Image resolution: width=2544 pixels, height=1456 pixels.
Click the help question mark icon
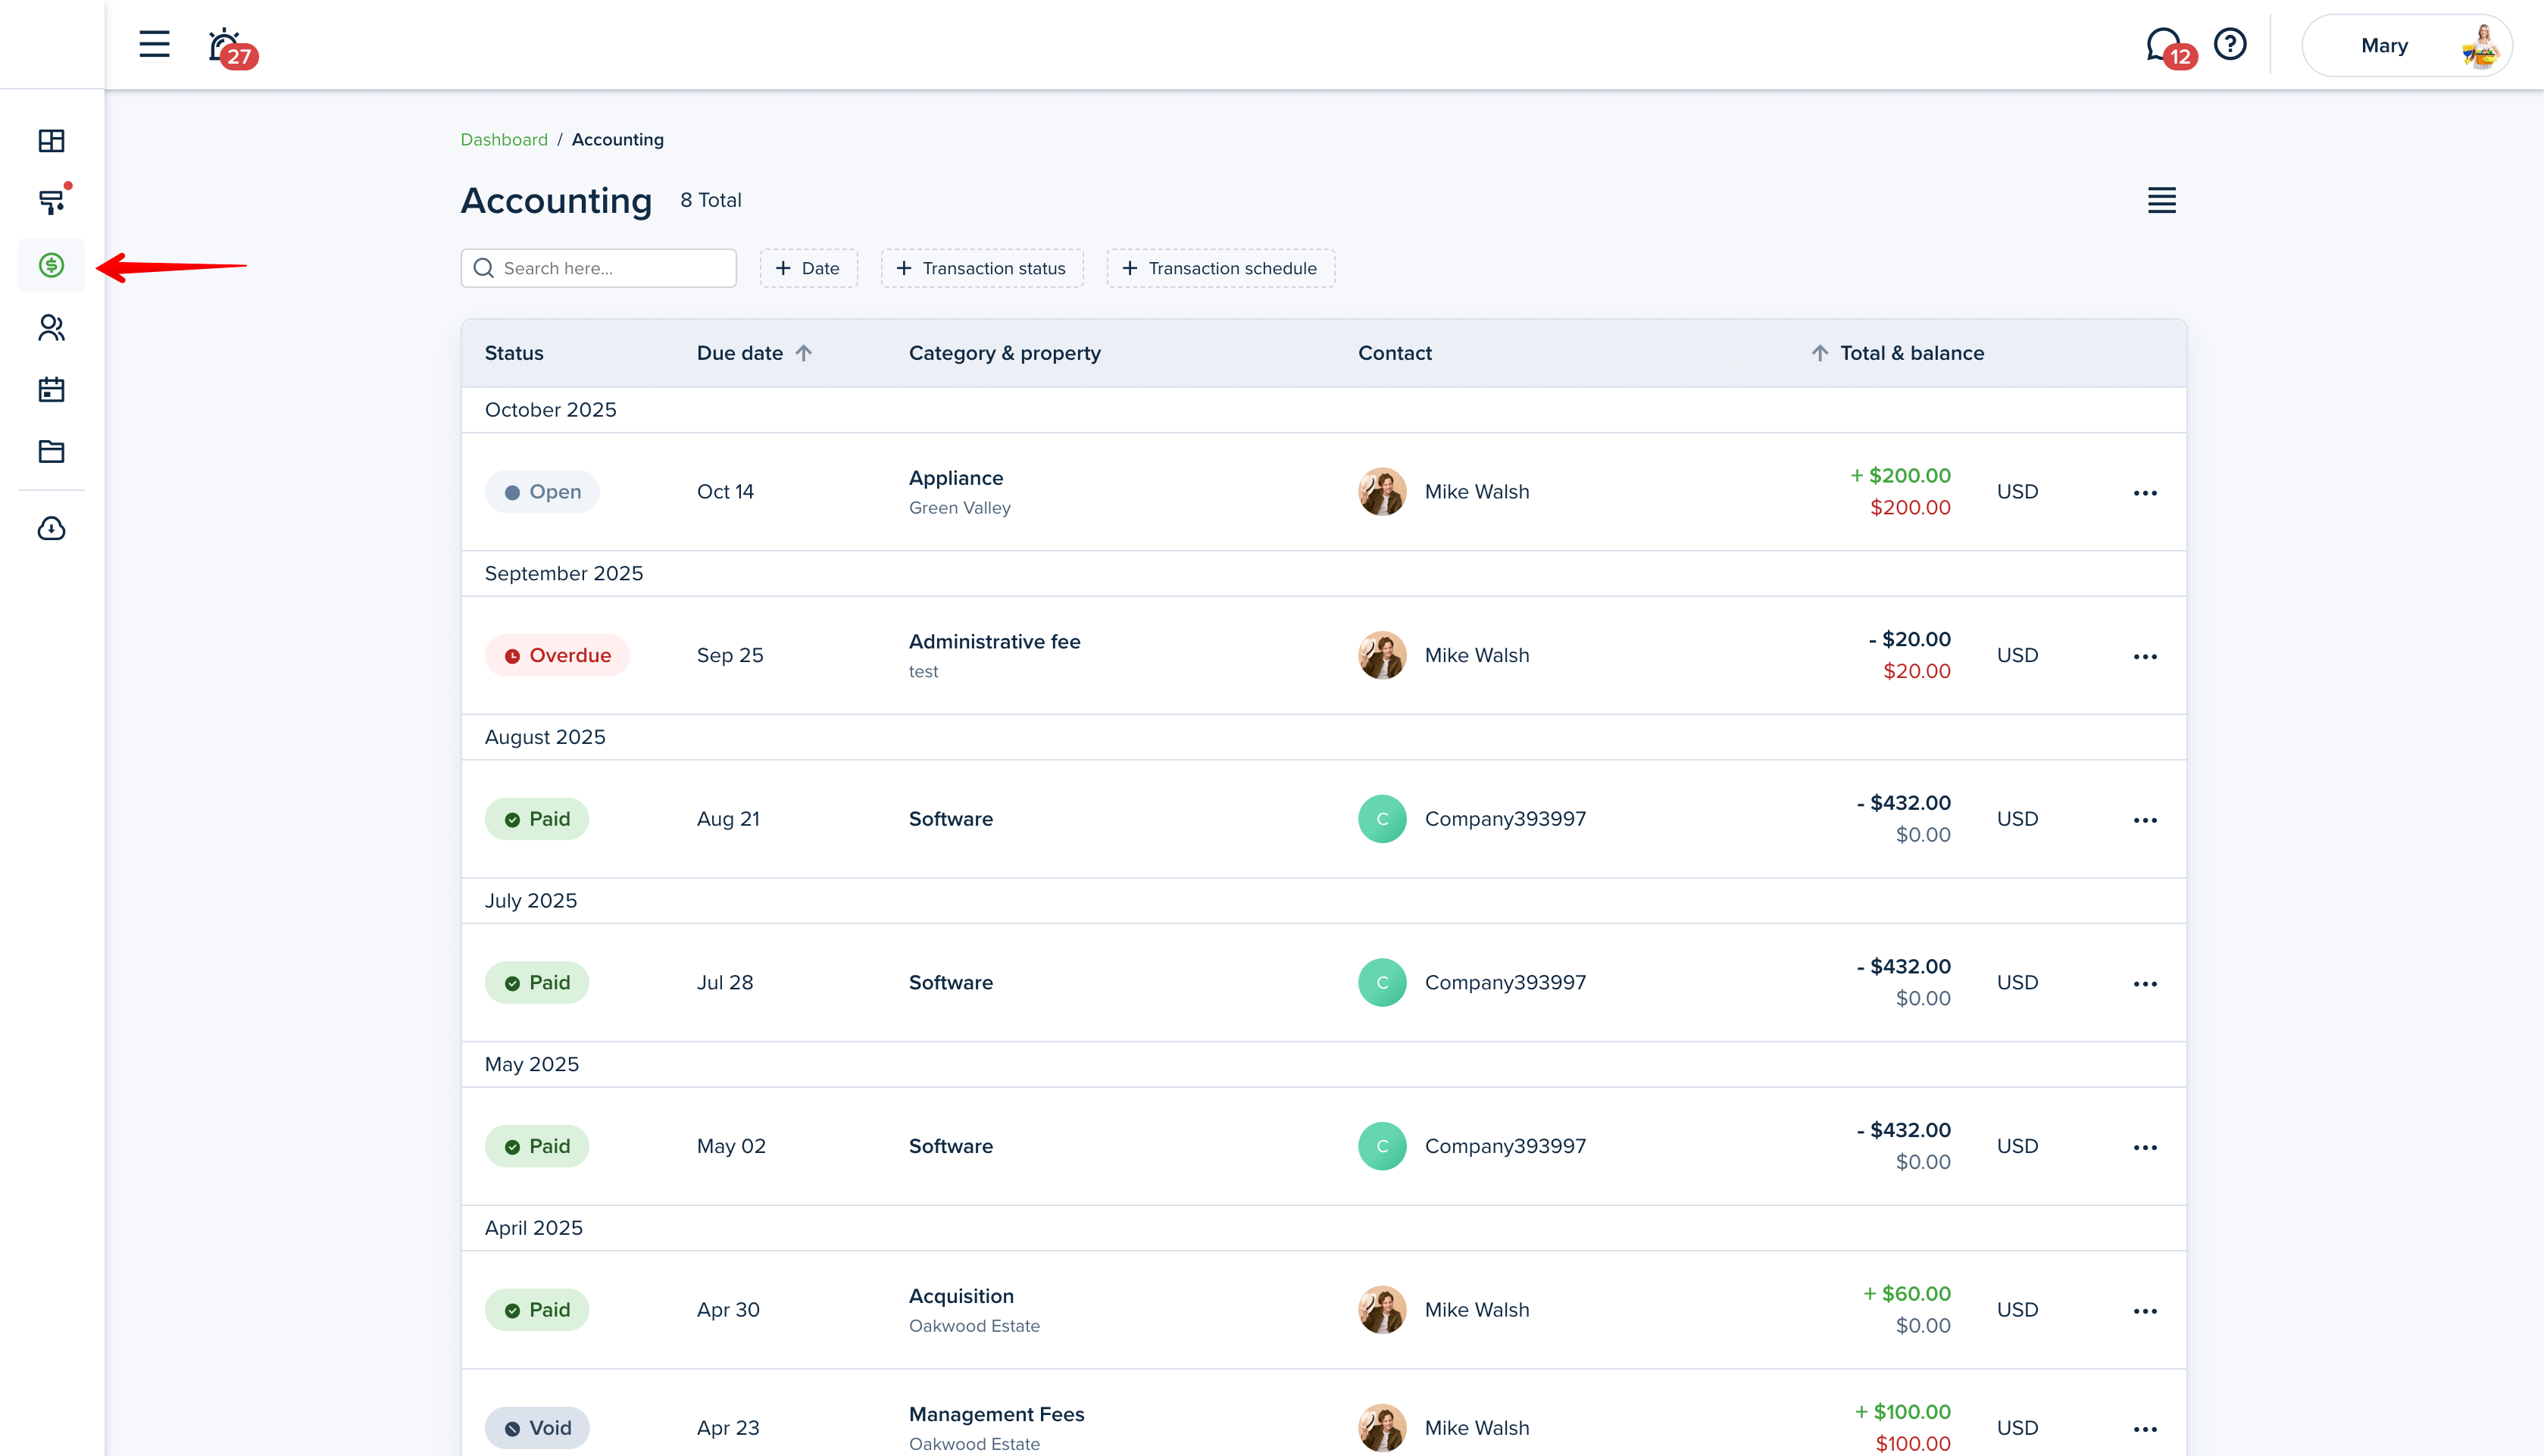tap(2230, 44)
